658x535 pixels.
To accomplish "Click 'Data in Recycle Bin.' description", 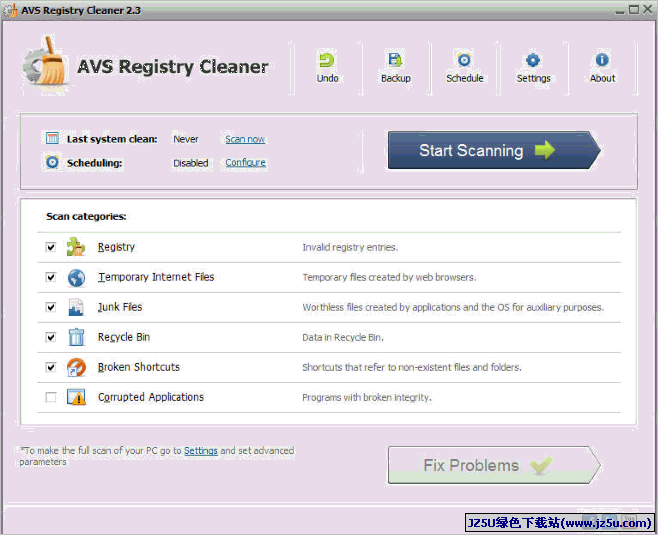I will tap(343, 337).
